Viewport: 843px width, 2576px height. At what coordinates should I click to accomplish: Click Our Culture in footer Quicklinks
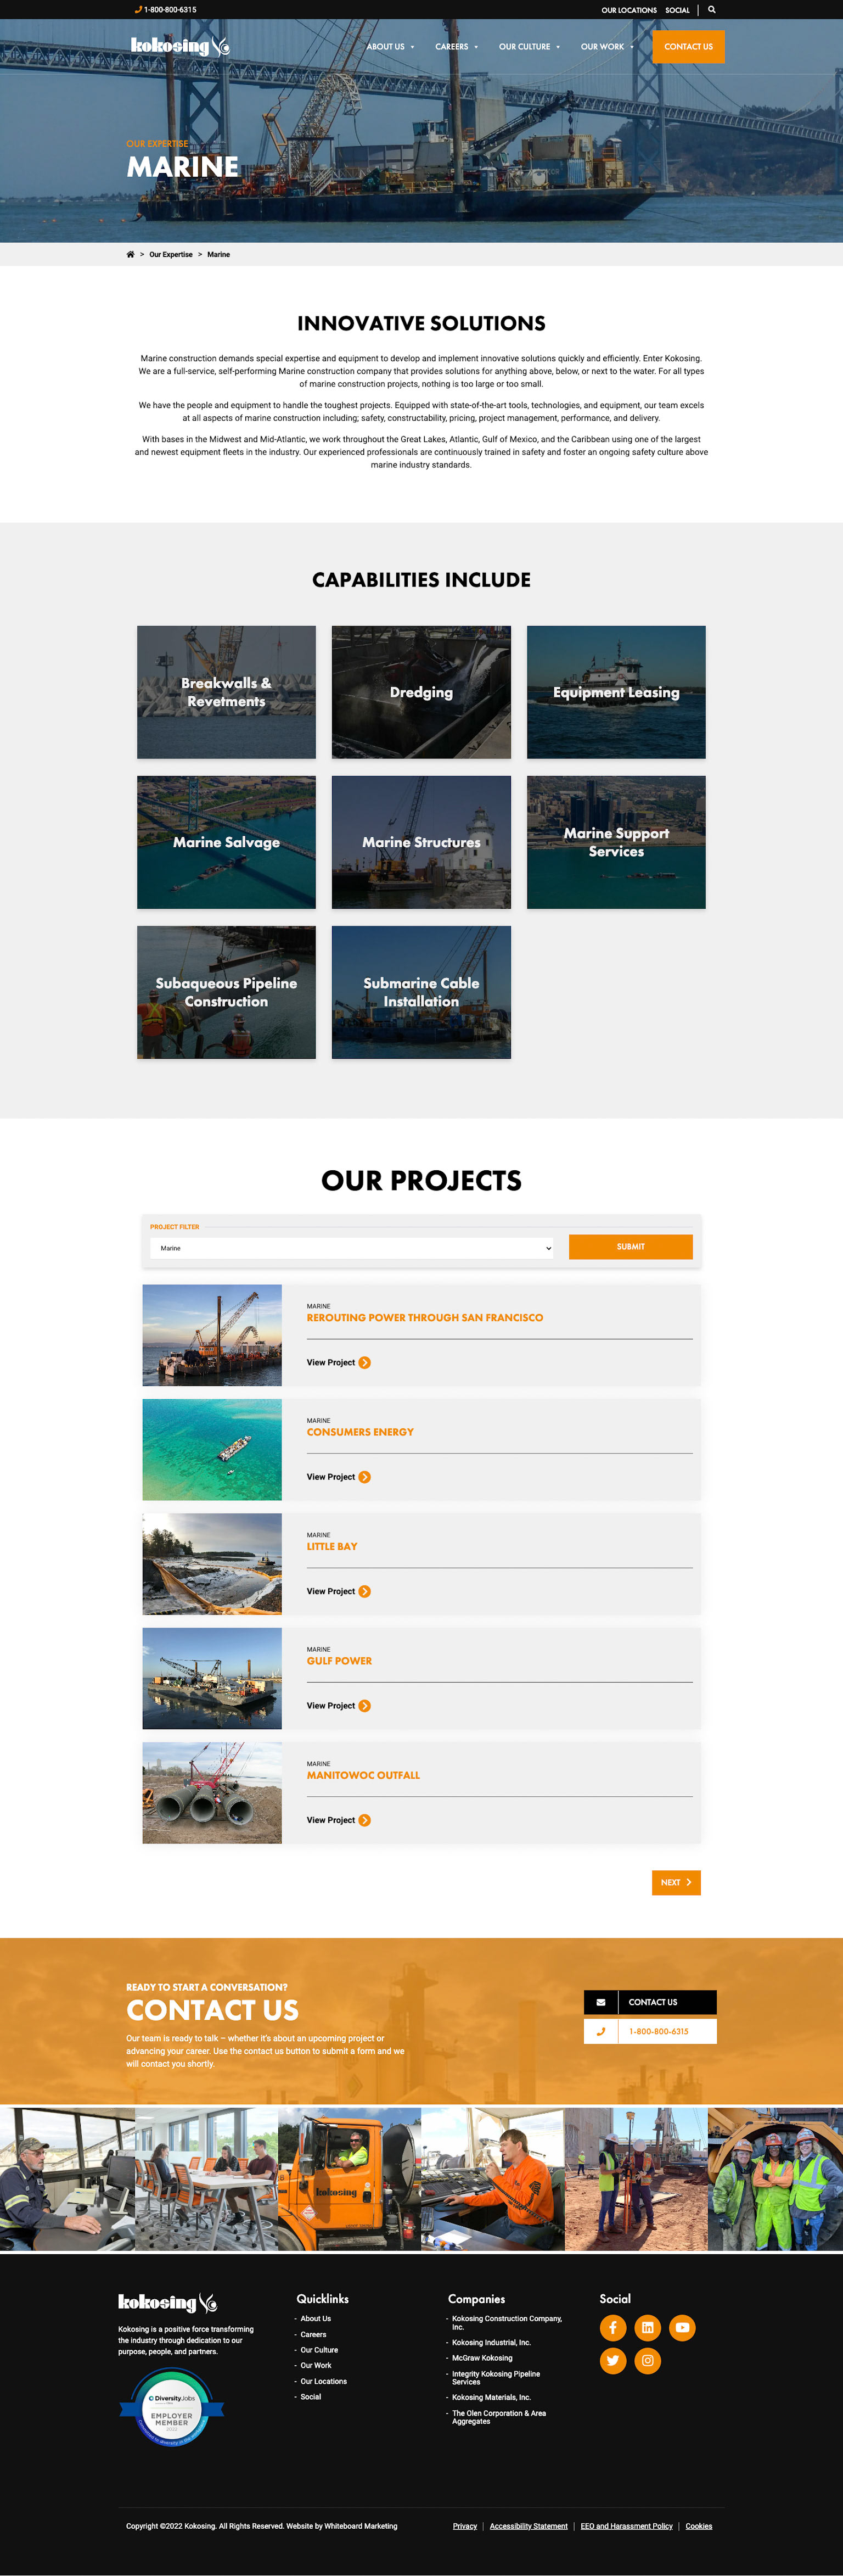click(319, 2350)
